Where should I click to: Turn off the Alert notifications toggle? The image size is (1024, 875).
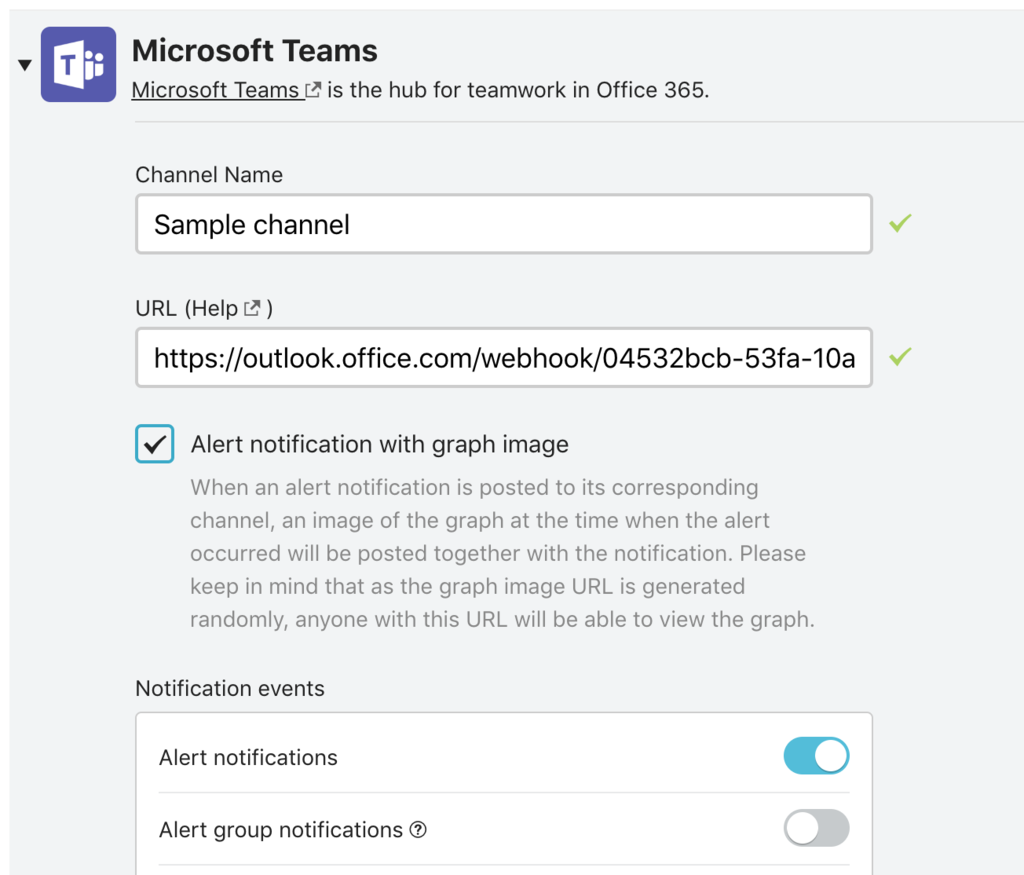[816, 756]
